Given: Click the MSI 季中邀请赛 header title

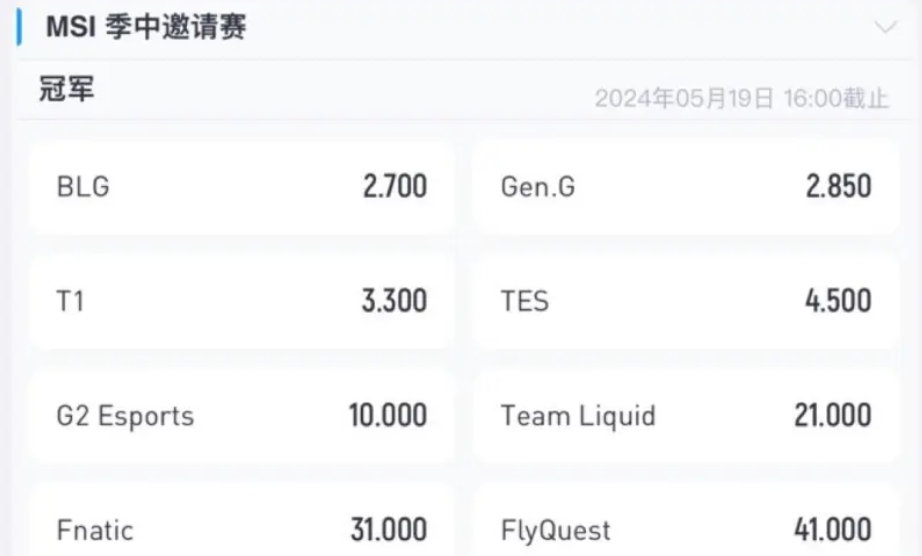Looking at the screenshot, I should [146, 28].
